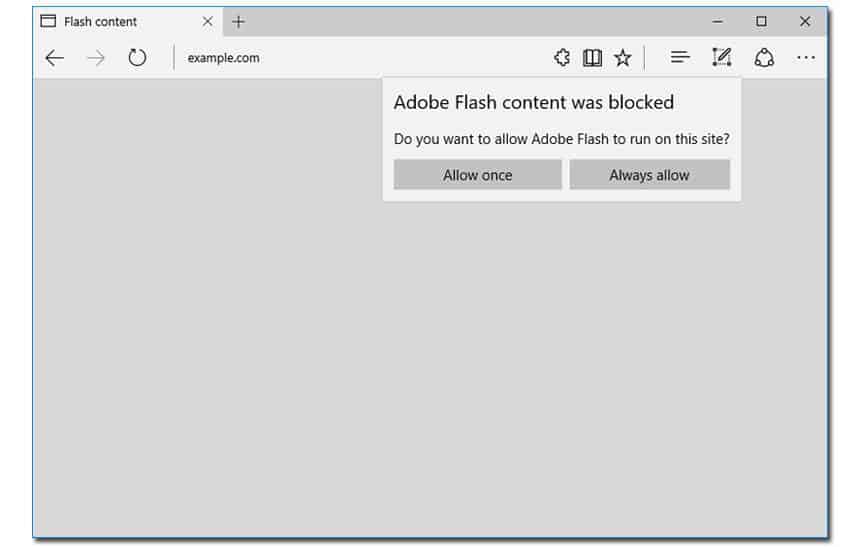860x547 pixels.
Task: Click the Always allow button
Action: (x=649, y=174)
